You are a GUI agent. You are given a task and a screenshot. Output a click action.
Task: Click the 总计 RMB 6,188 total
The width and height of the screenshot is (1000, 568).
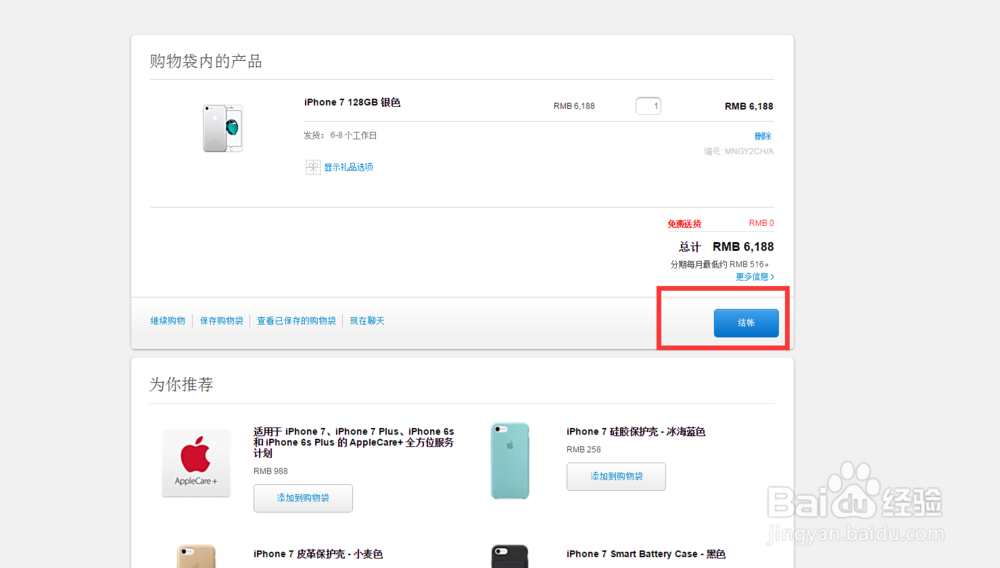pyautogui.click(x=726, y=247)
